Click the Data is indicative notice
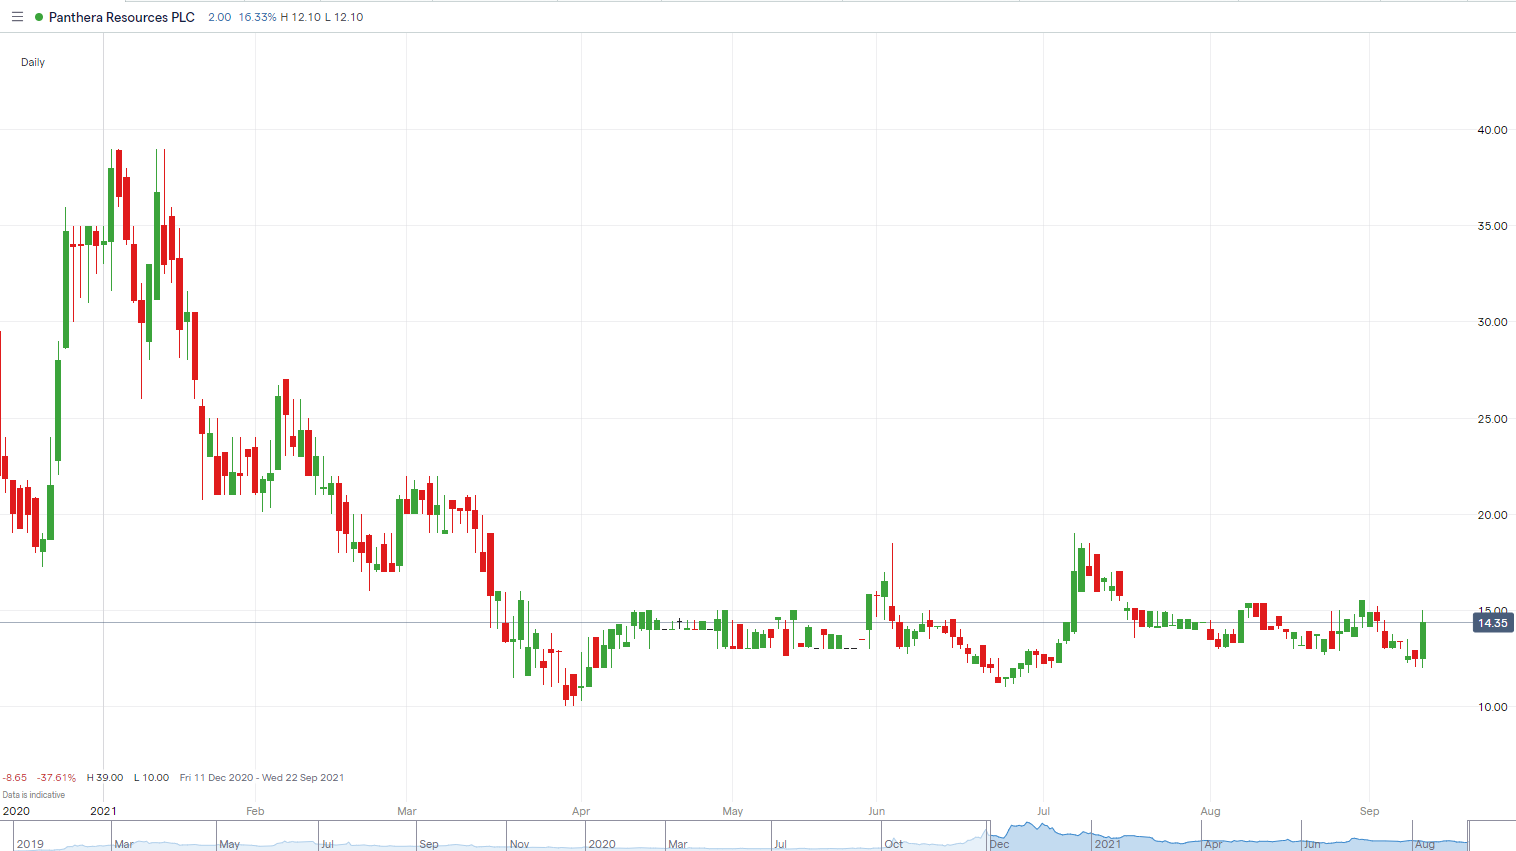Viewport: 1516px width, 851px height. pyautogui.click(x=33, y=795)
